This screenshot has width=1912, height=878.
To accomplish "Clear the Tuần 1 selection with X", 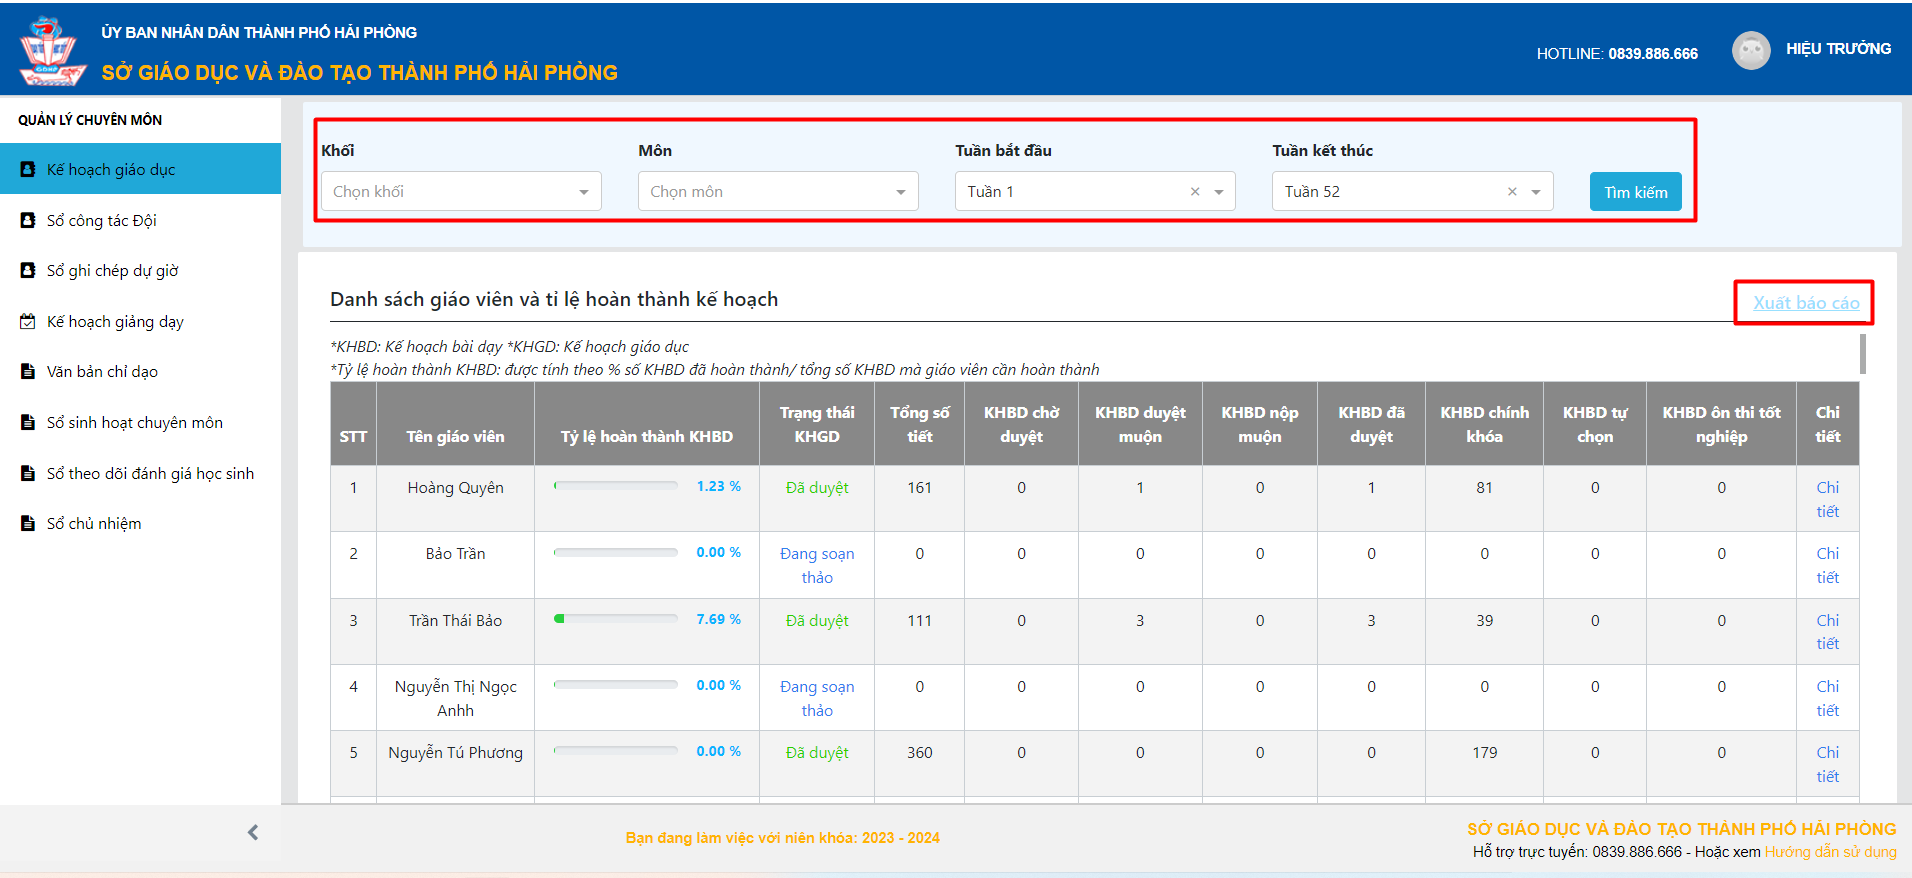I will click(x=1195, y=192).
